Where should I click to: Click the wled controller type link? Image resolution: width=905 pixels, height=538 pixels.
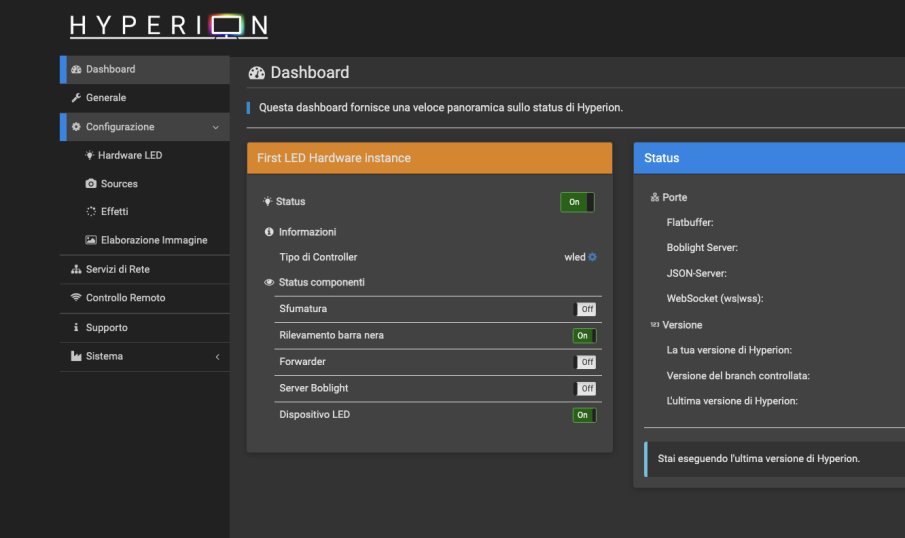(574, 257)
